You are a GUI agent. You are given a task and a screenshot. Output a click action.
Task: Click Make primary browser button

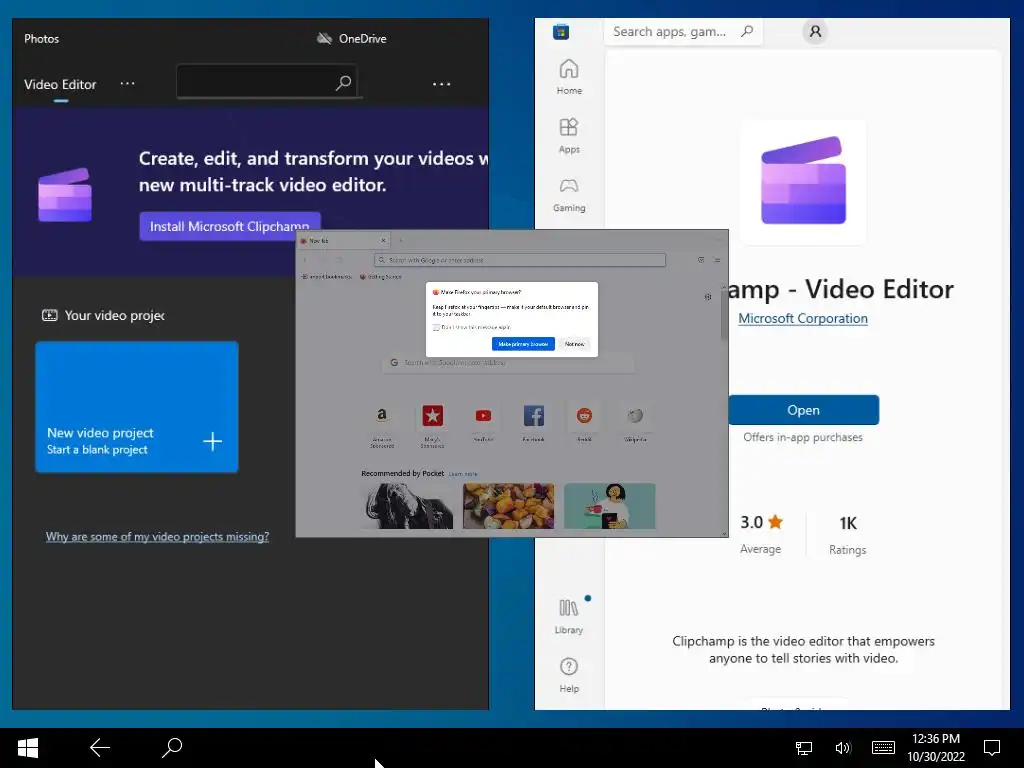[x=523, y=344]
